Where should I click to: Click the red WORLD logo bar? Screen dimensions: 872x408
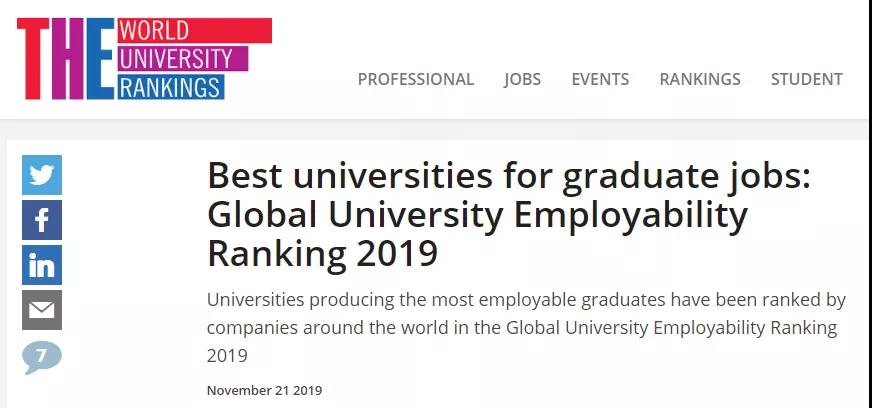194,31
